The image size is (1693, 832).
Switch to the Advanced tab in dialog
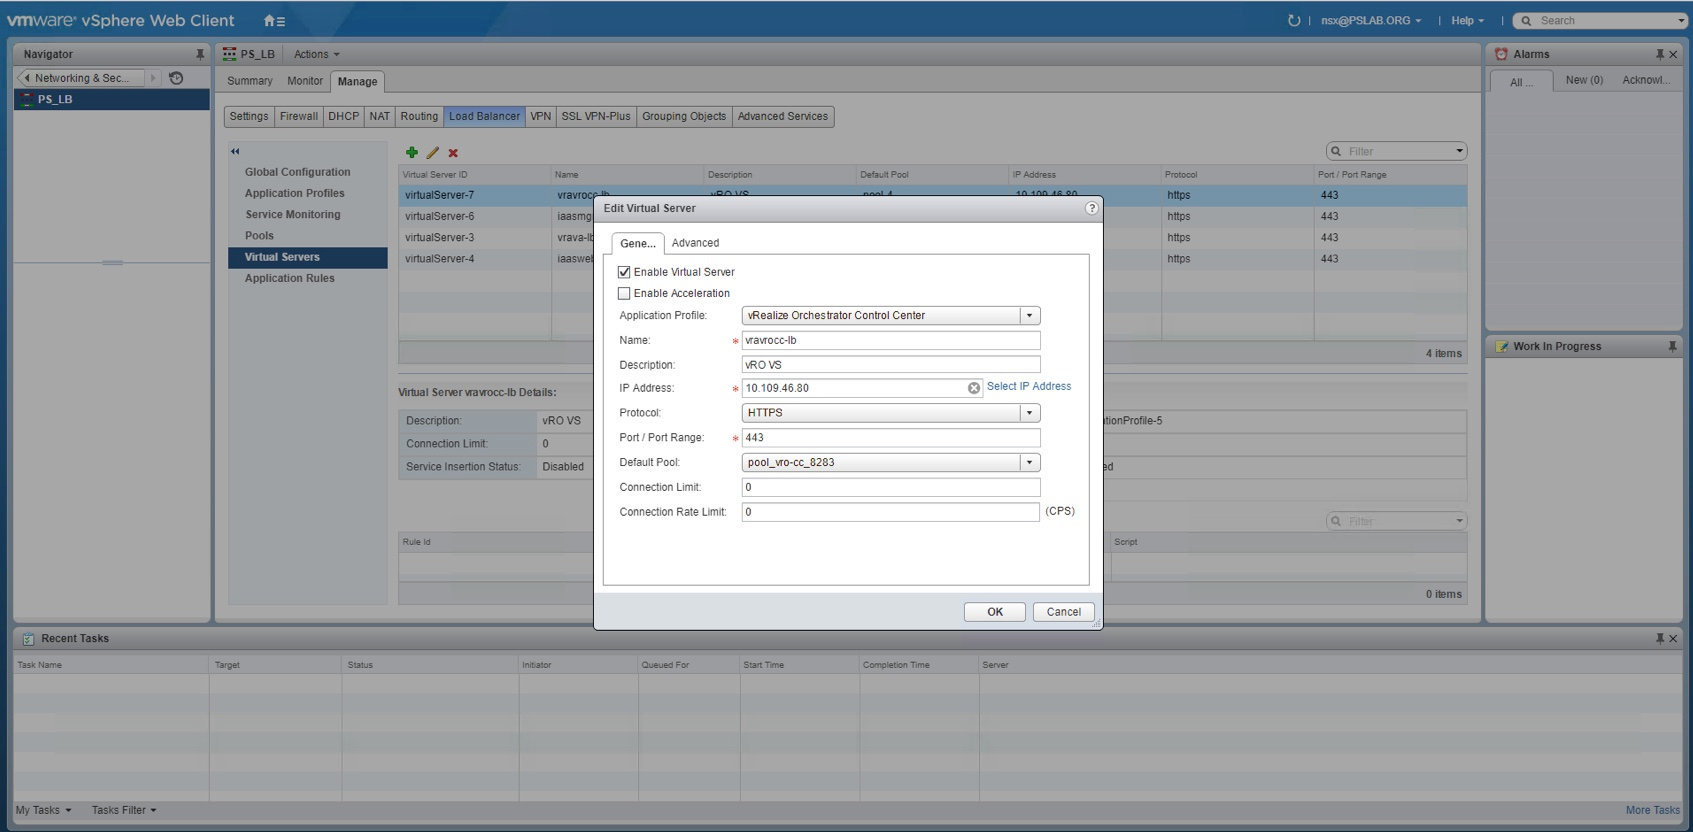695,243
